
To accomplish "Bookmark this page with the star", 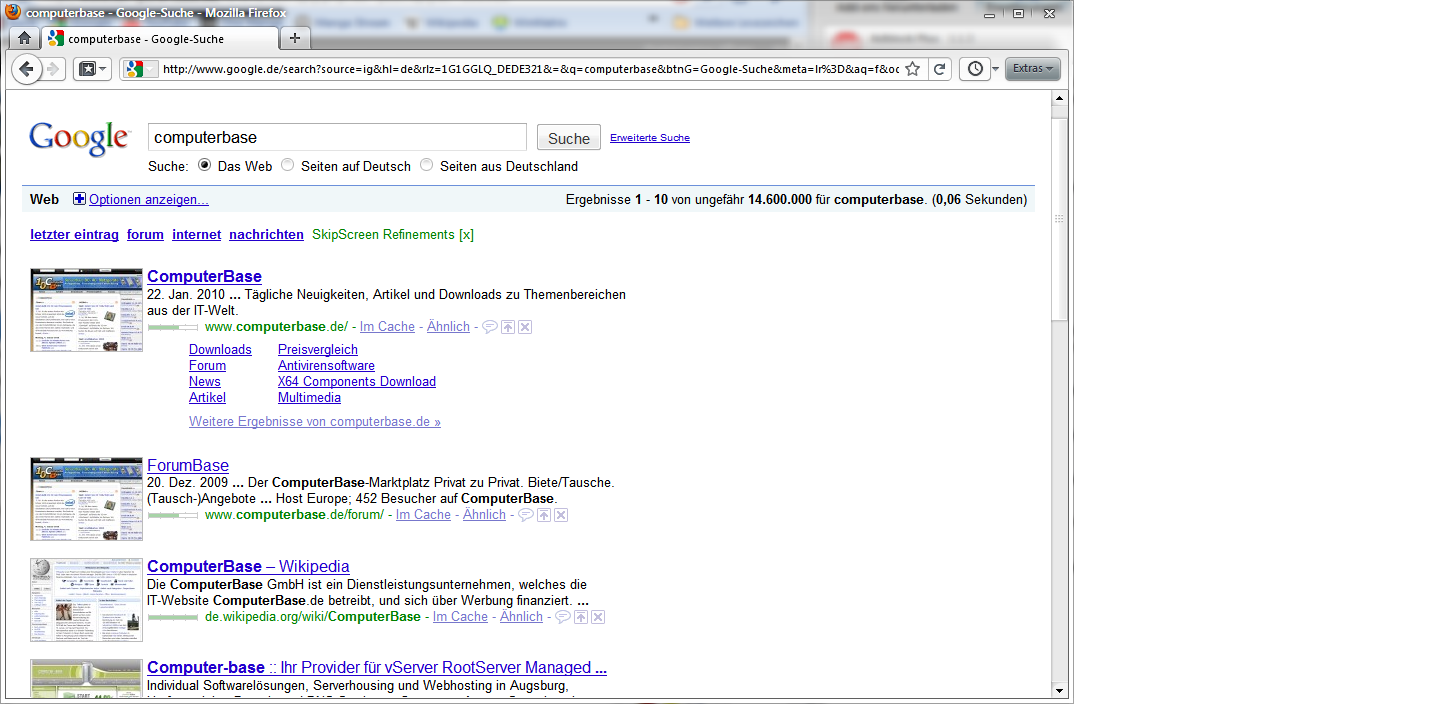I will [x=912, y=69].
